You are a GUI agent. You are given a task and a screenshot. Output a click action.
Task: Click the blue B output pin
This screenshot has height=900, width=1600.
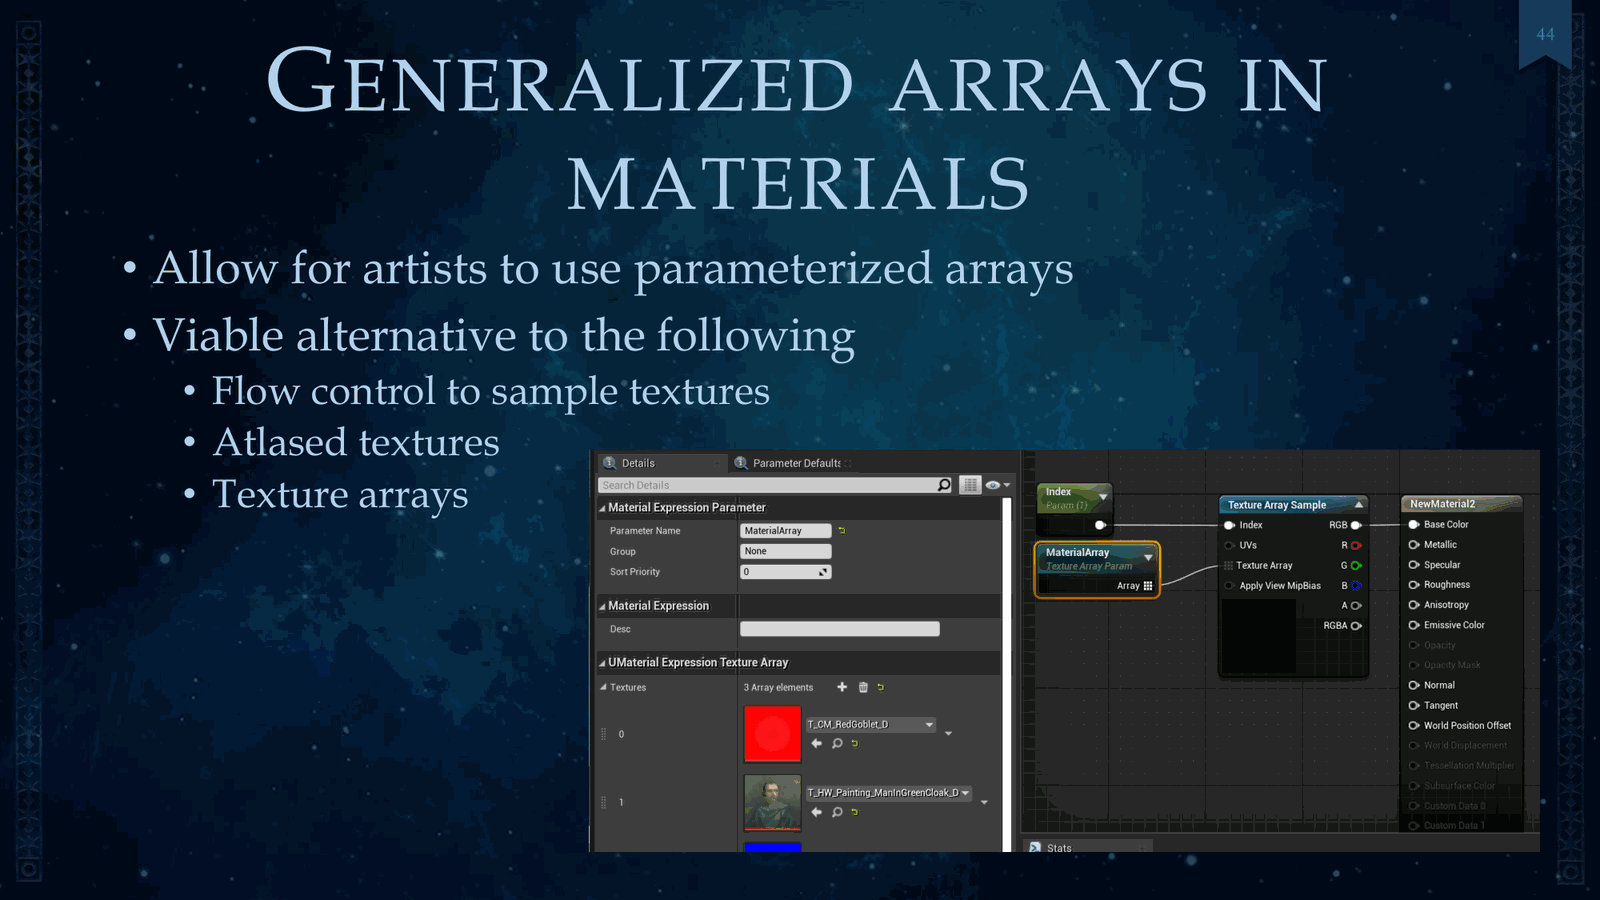1356,586
